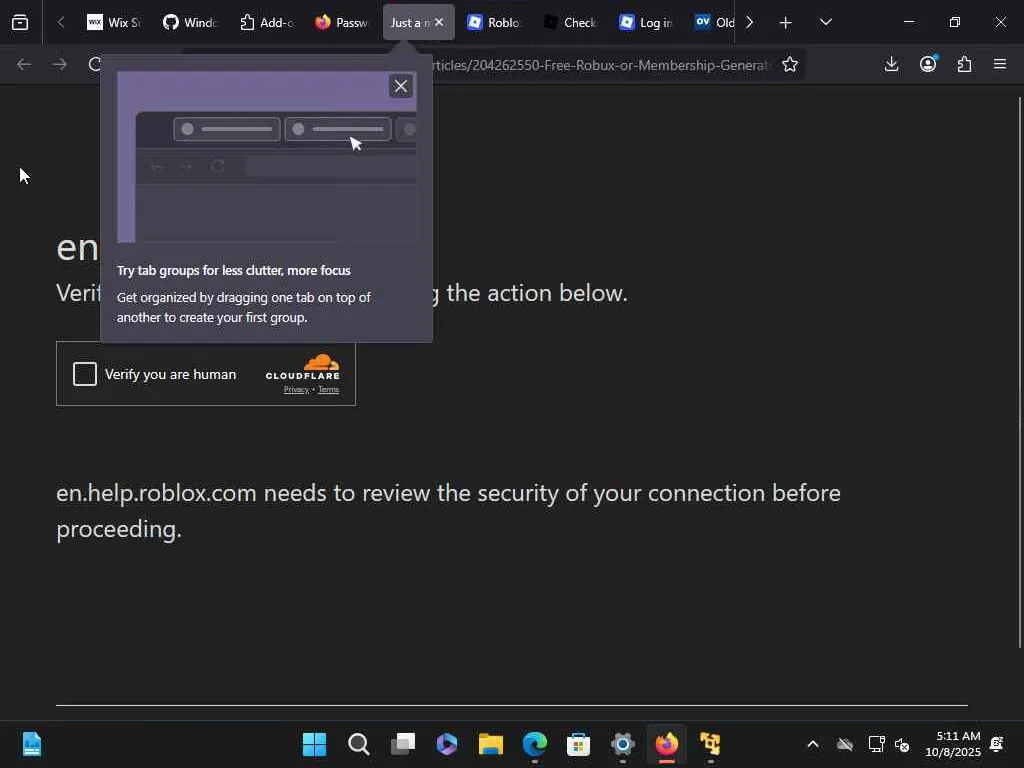
Task: Expand the list all tabs dropdown
Action: 825,23
